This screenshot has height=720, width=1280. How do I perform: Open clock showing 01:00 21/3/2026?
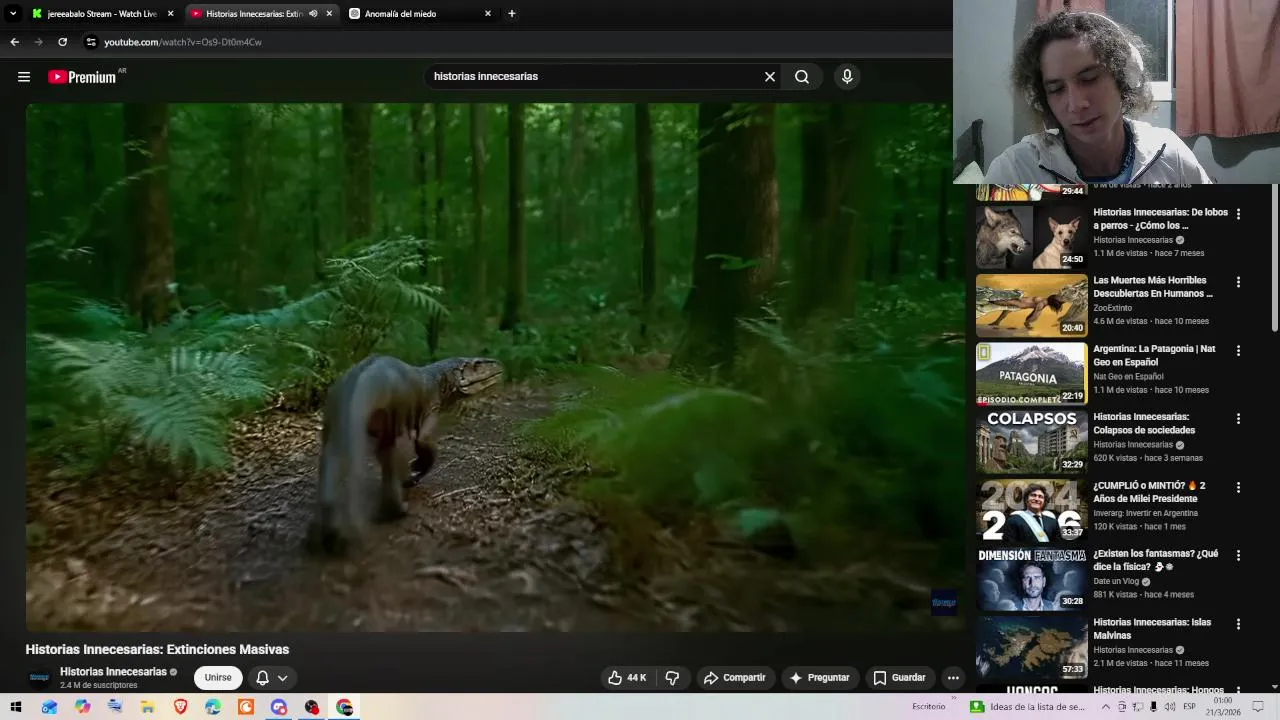(x=1224, y=707)
